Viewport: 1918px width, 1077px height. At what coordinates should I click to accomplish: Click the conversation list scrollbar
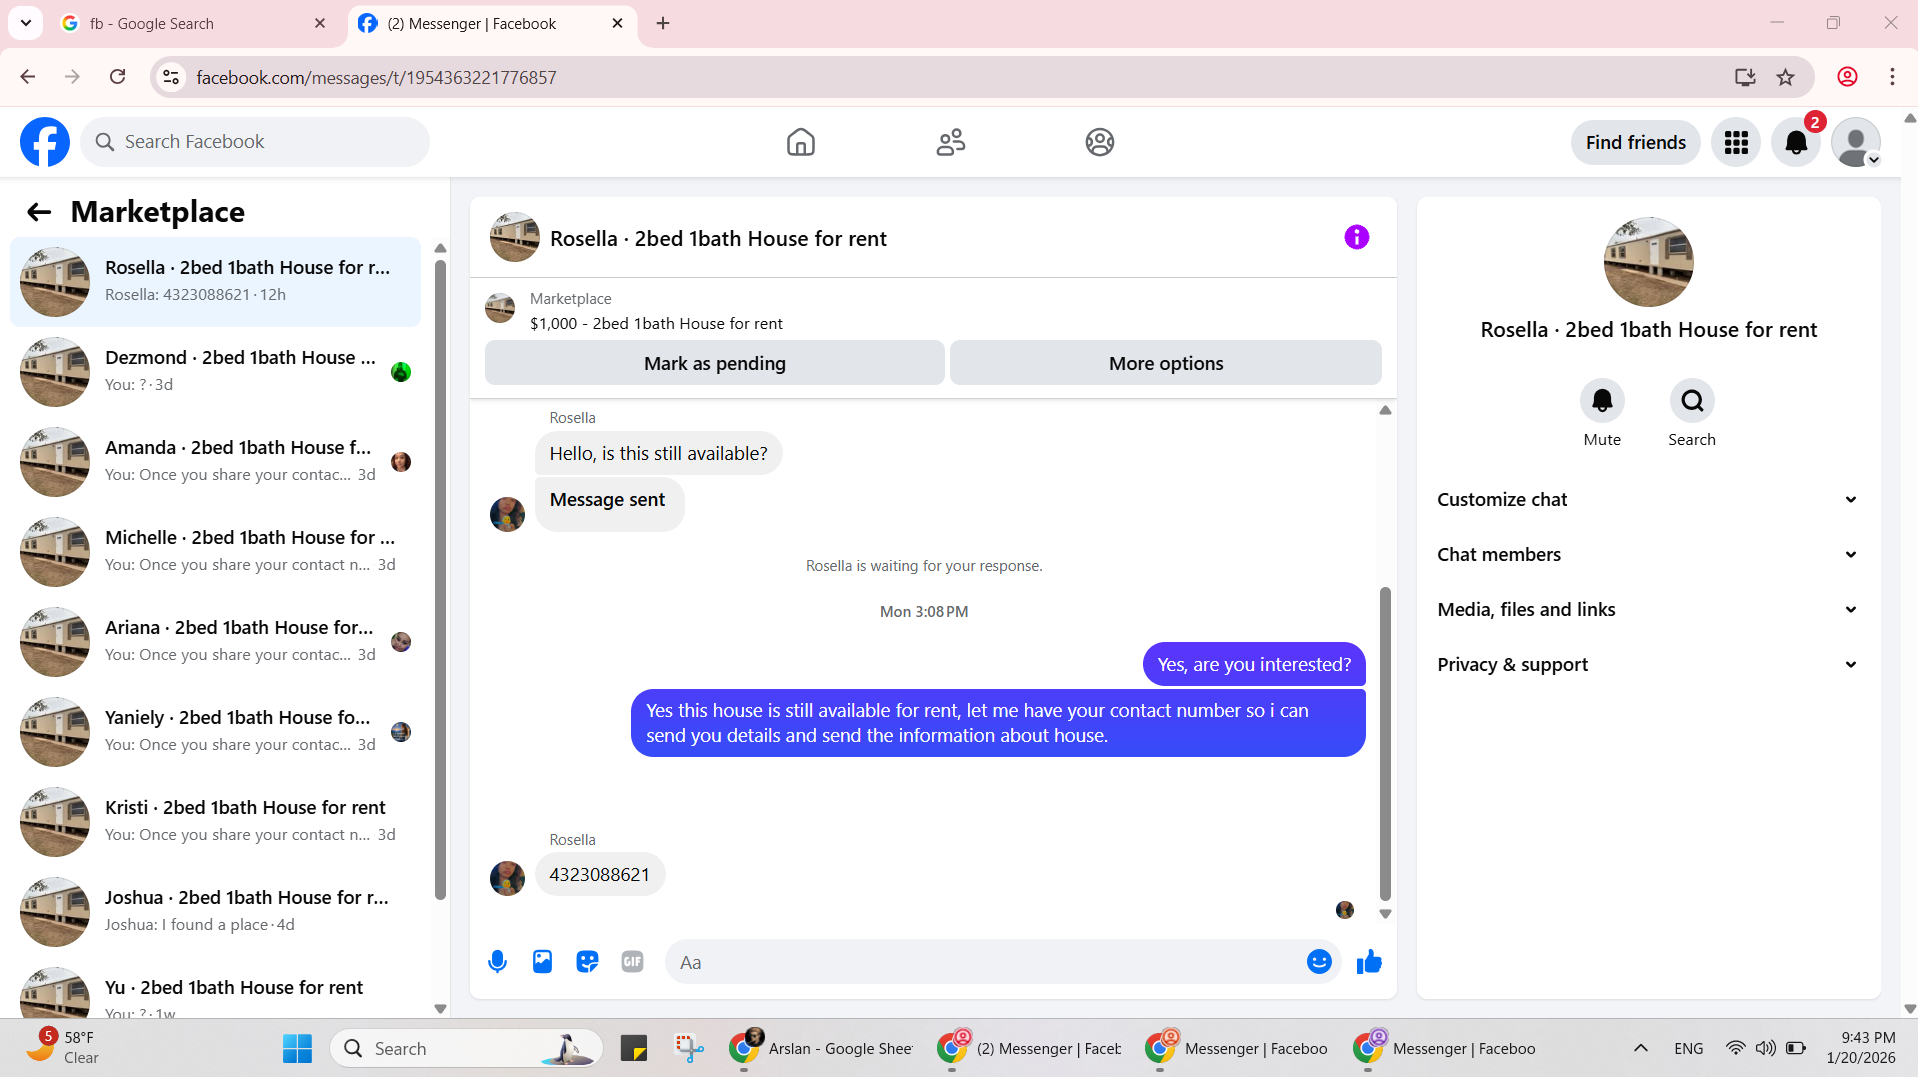440,580
